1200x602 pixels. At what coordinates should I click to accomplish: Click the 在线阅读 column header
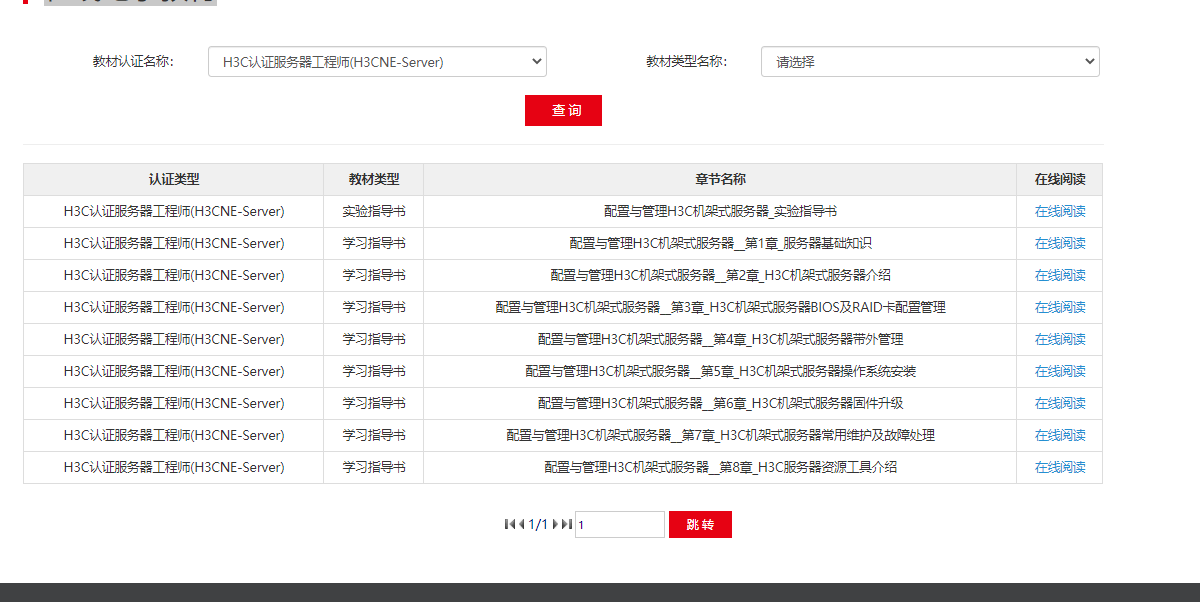click(1060, 179)
